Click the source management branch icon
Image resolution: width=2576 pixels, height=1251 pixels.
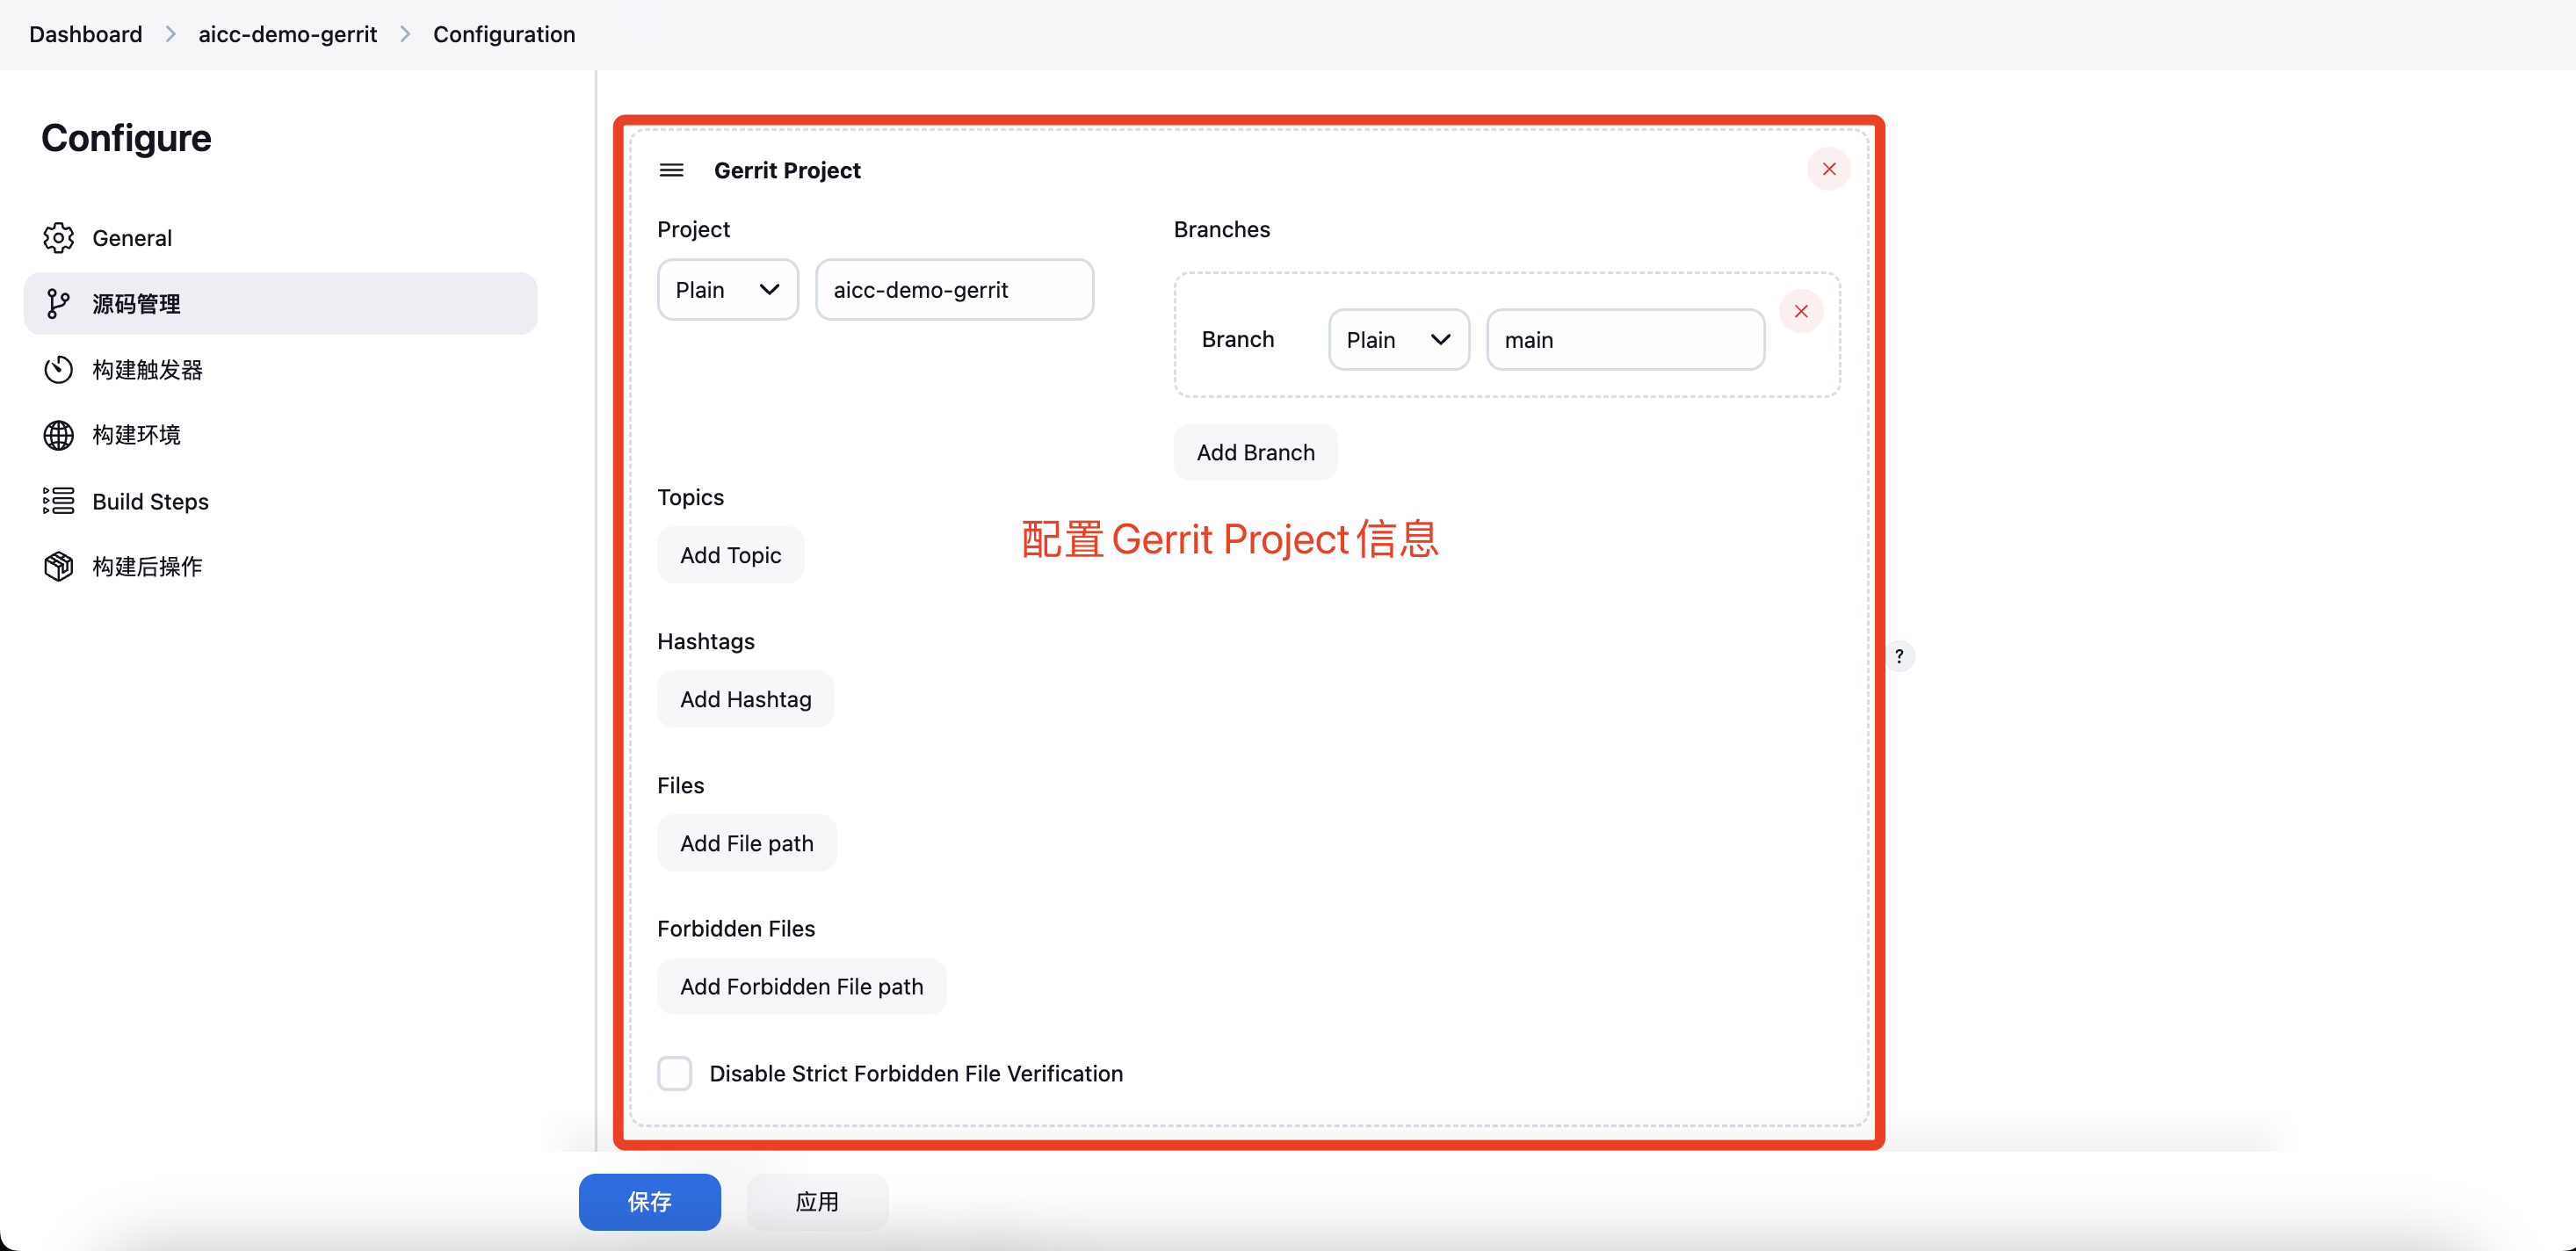(x=58, y=304)
